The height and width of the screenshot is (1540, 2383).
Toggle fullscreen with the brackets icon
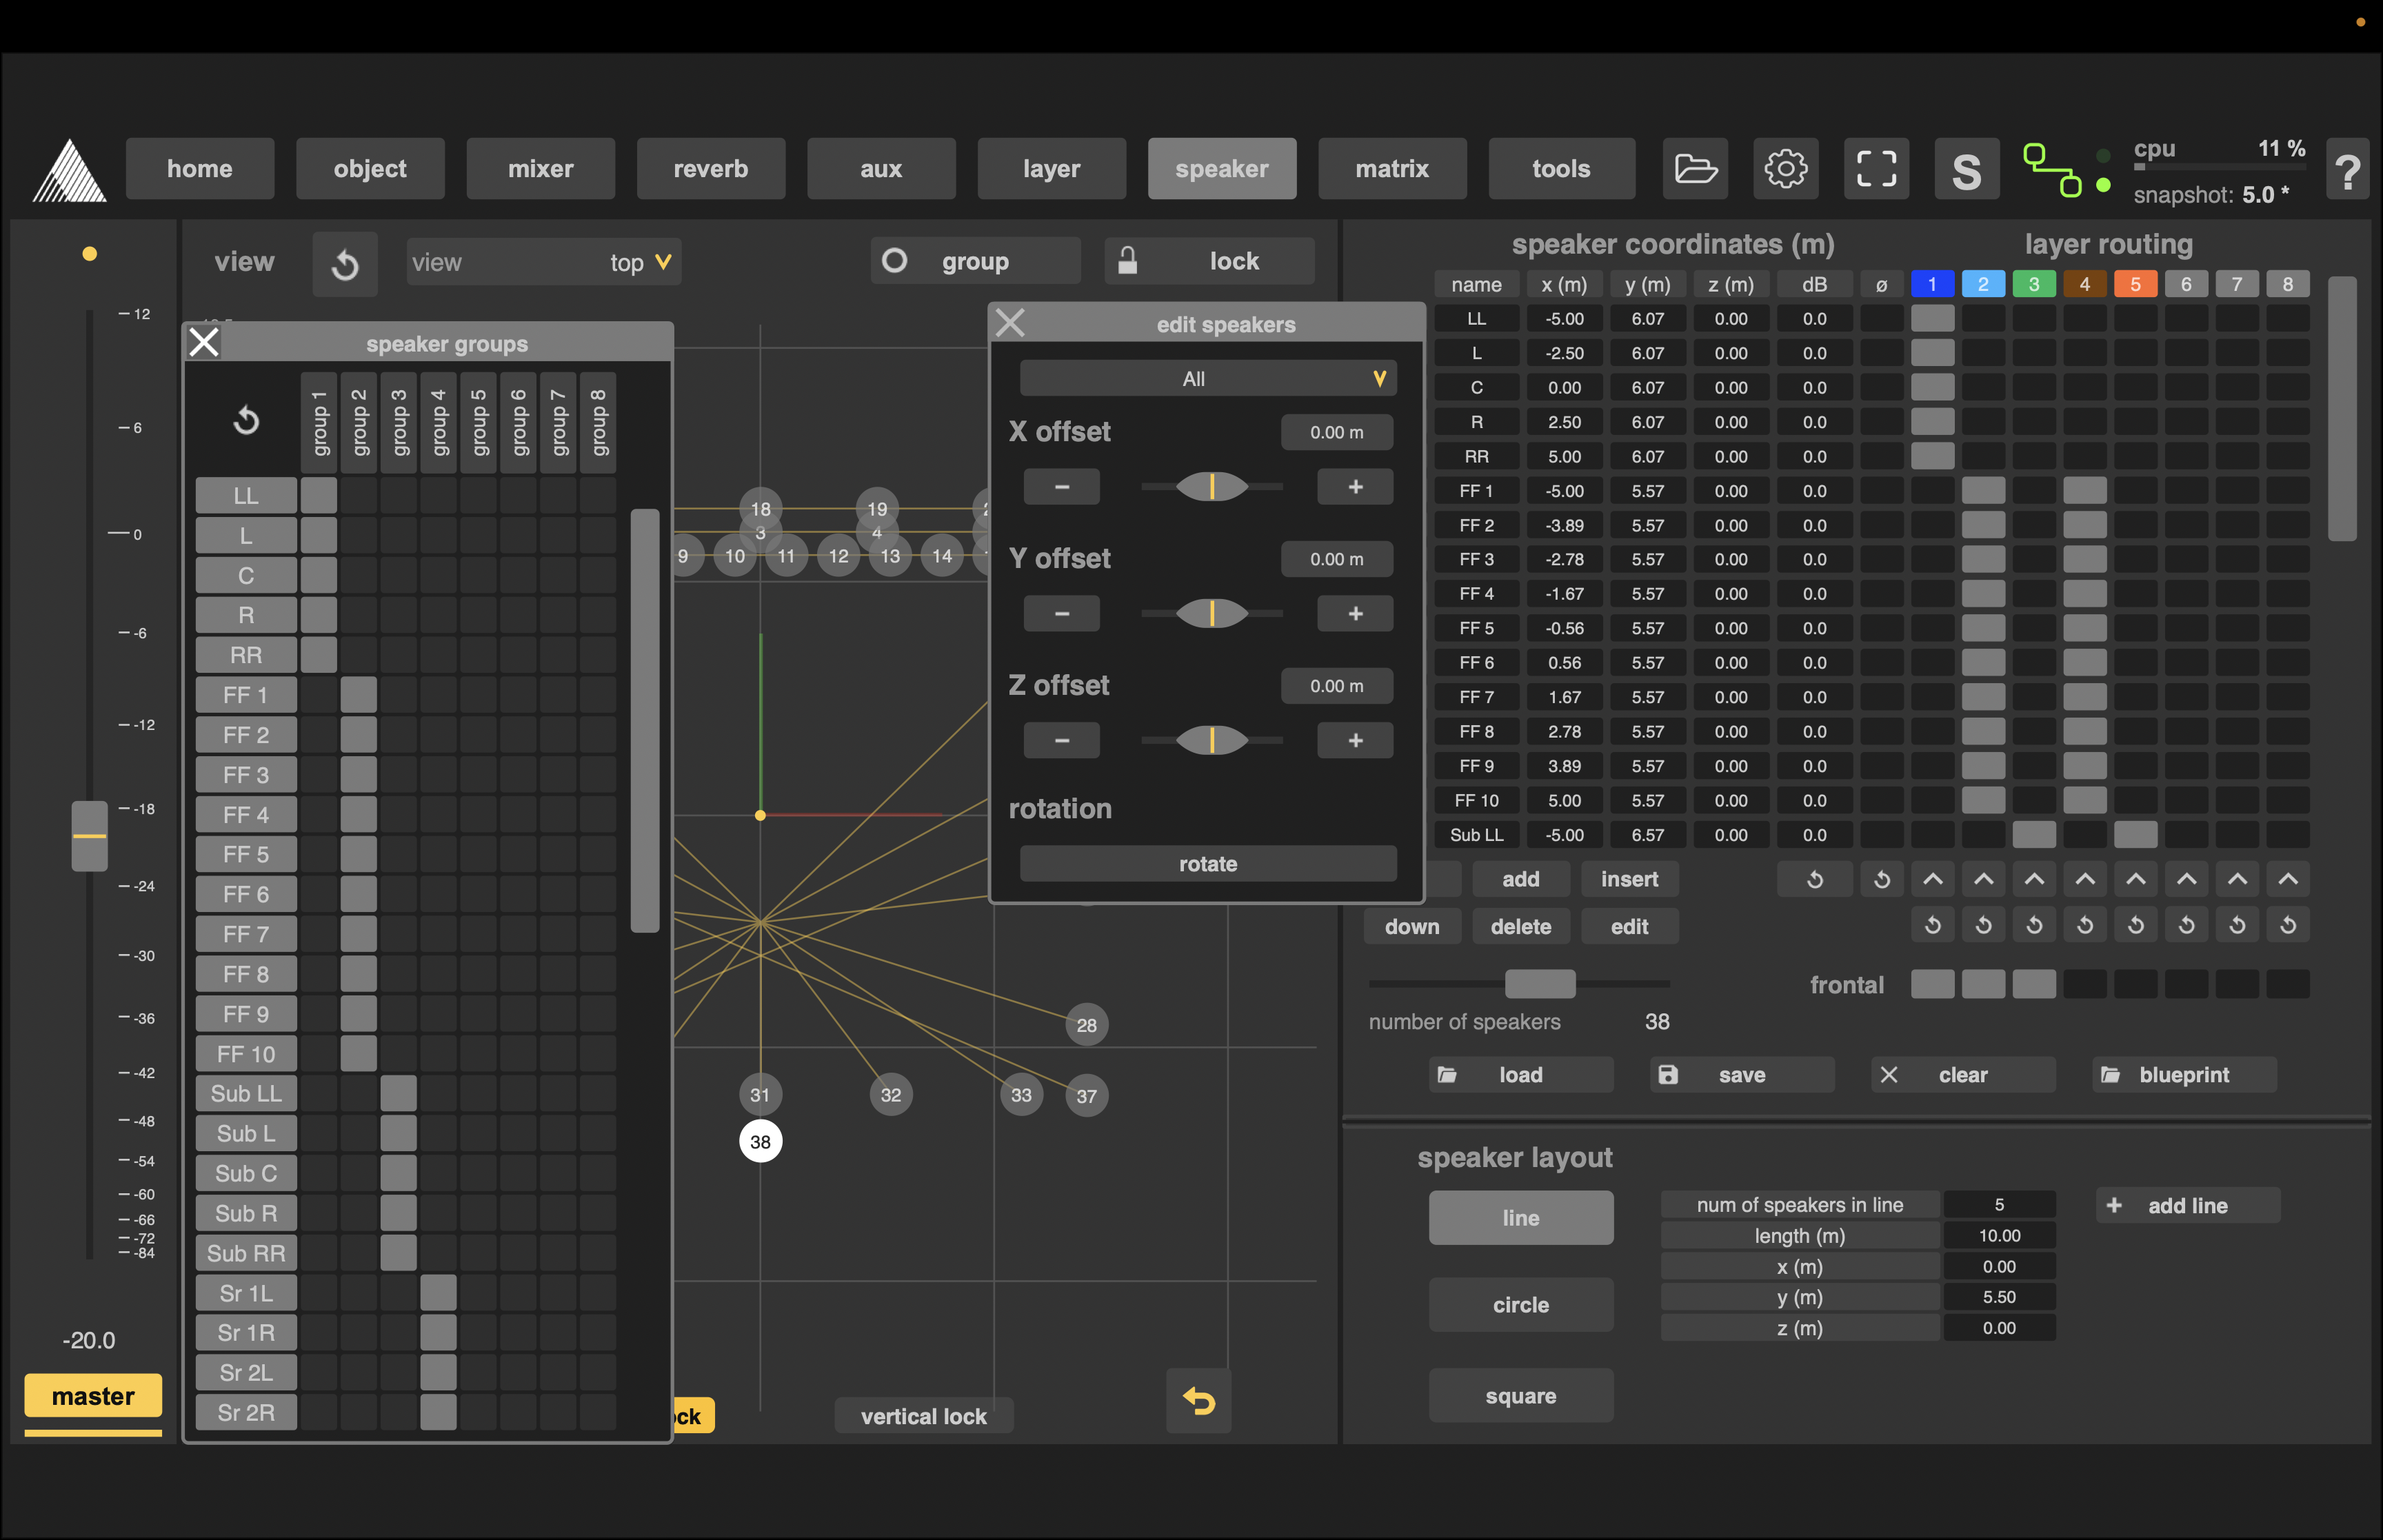click(x=1876, y=168)
